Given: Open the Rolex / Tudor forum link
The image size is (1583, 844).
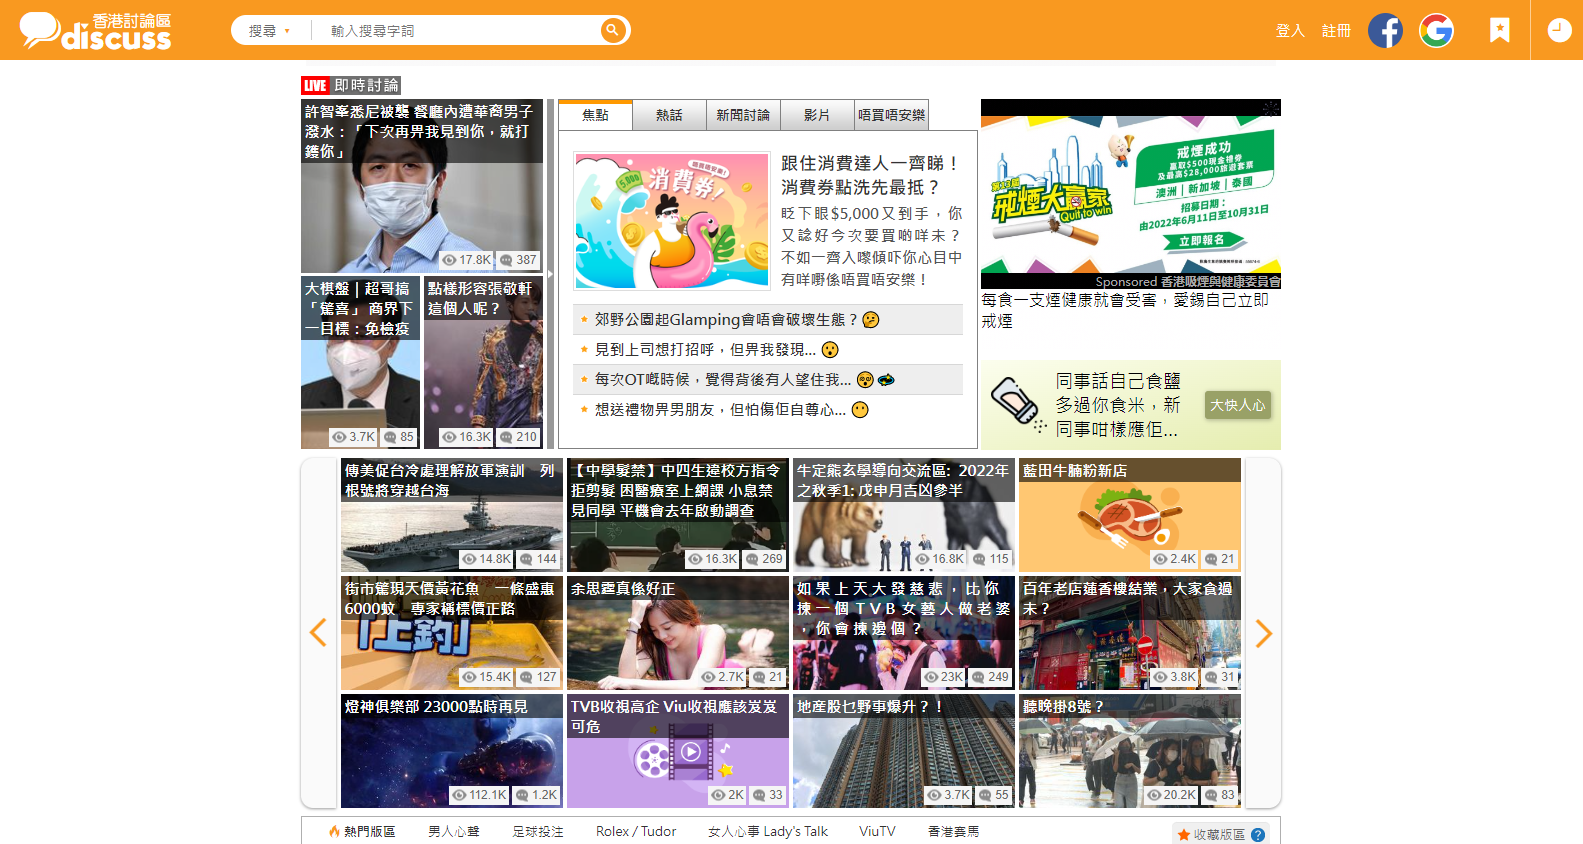Looking at the screenshot, I should coord(636,832).
